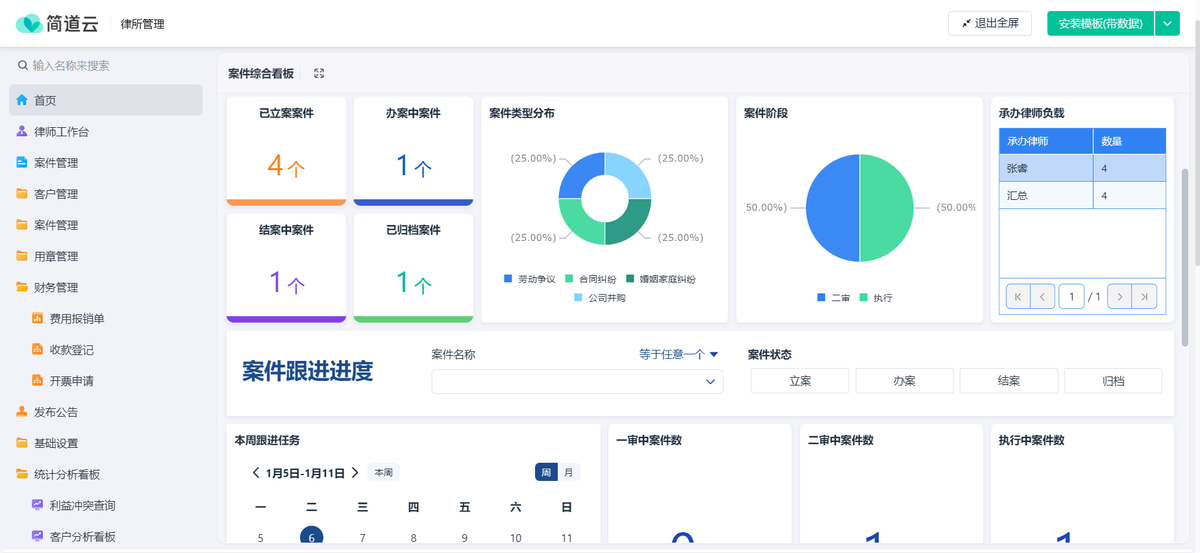The height and width of the screenshot is (553, 1200).
Task: Go to previous week in calendar
Action: coord(256,473)
